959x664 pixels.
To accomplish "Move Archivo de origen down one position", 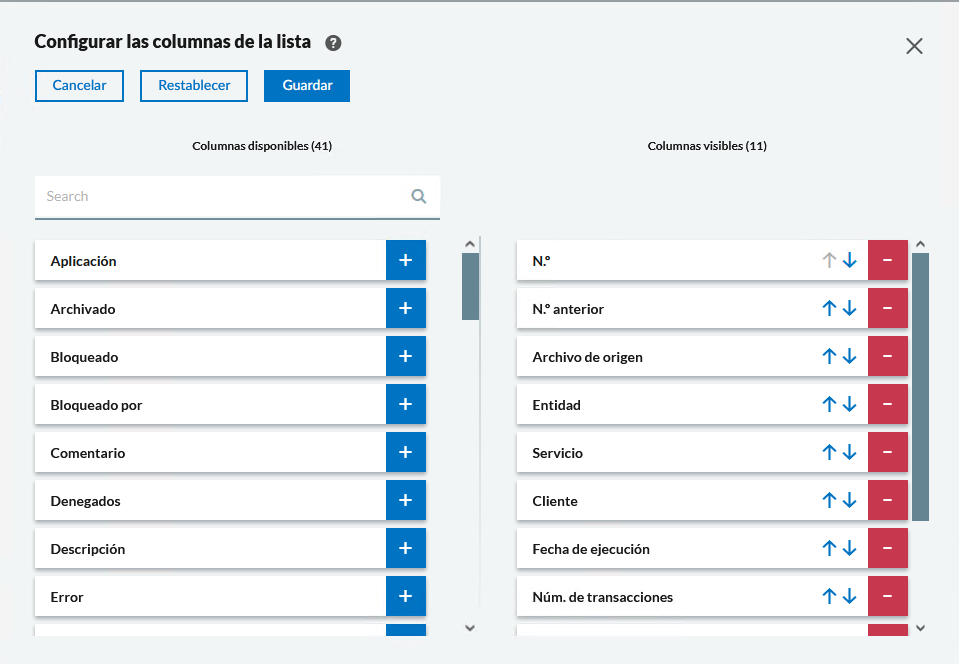I will (850, 356).
